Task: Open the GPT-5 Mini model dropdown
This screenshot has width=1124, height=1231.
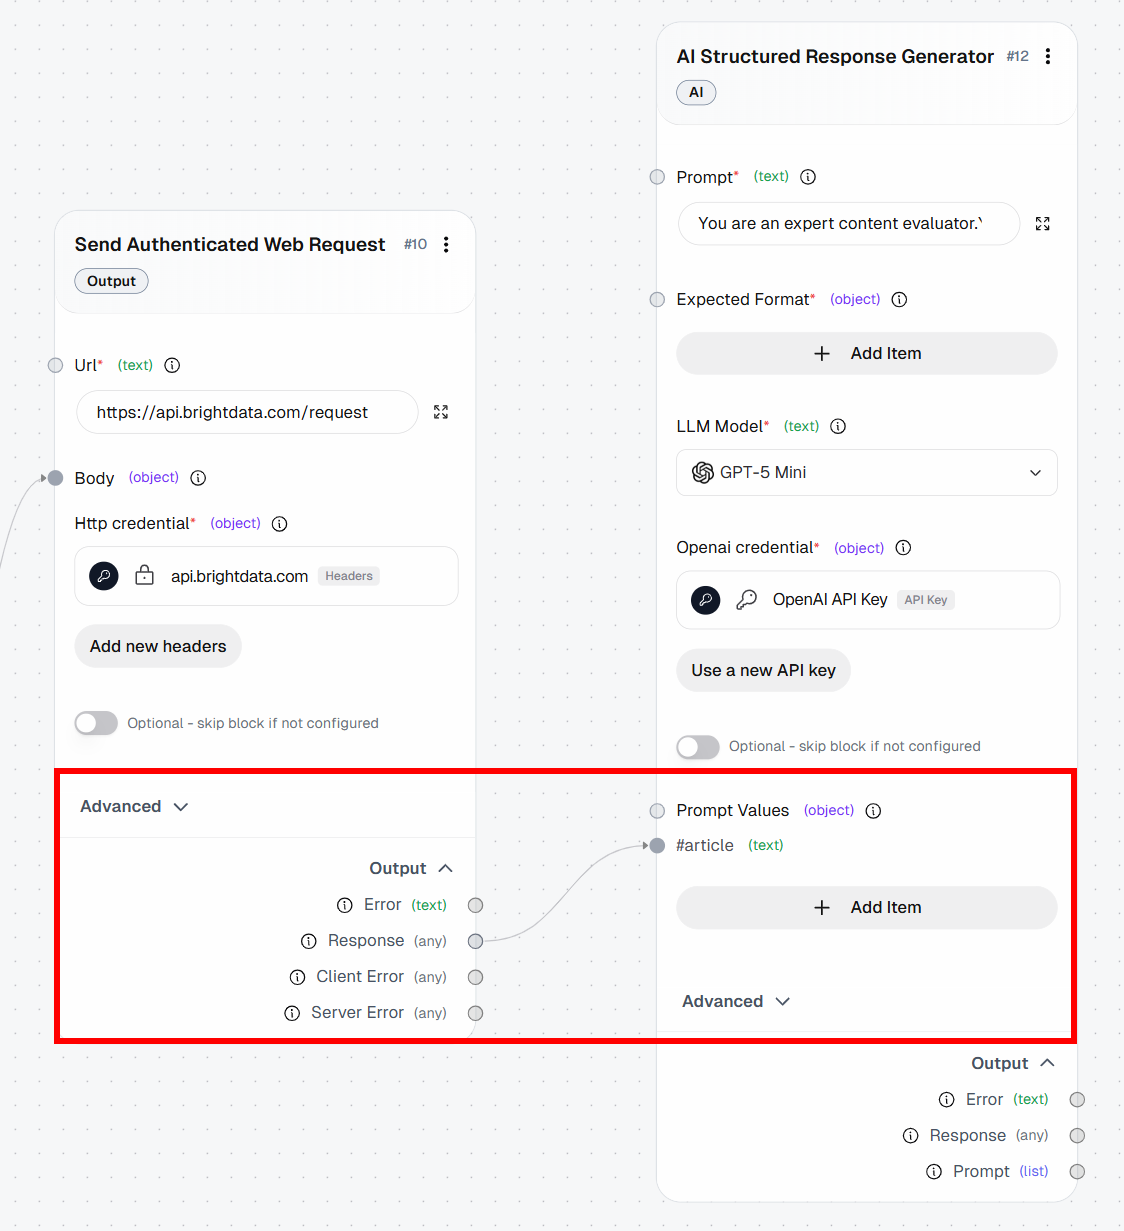Action: [x=866, y=473]
